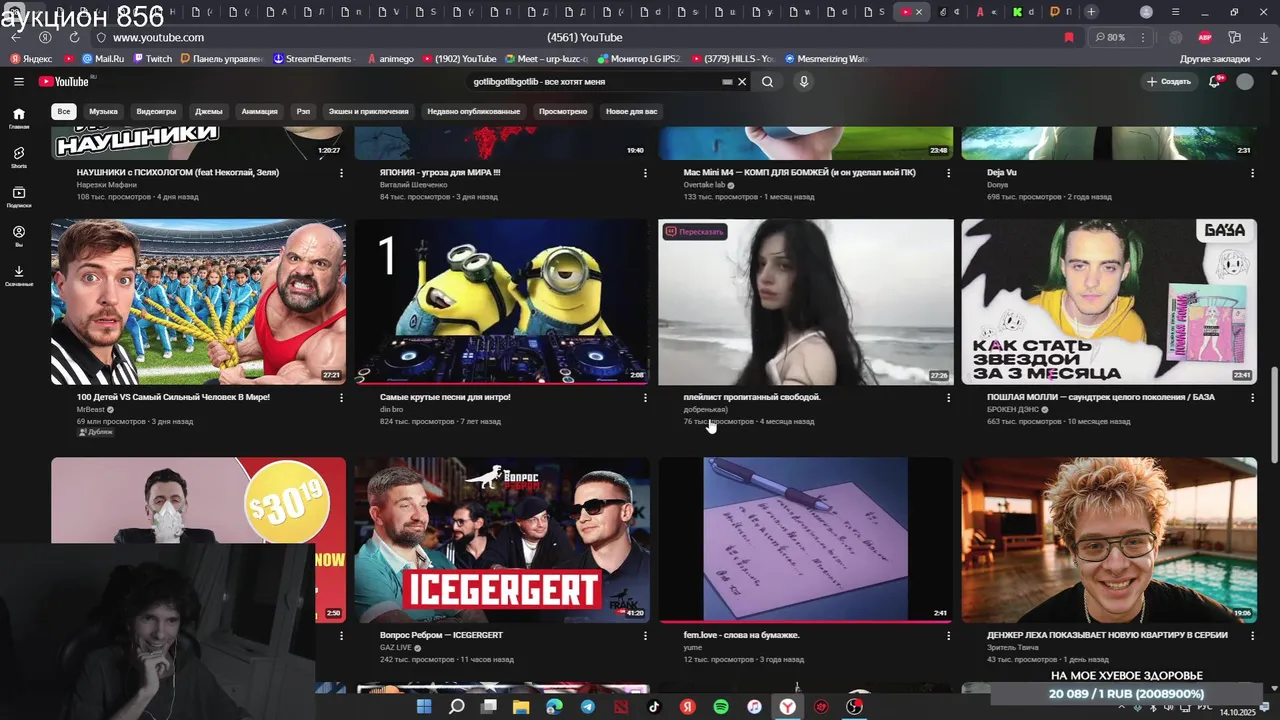Image resolution: width=1280 pixels, height=720 pixels.
Task: Select the Видеоигры filter chip
Action: [156, 111]
